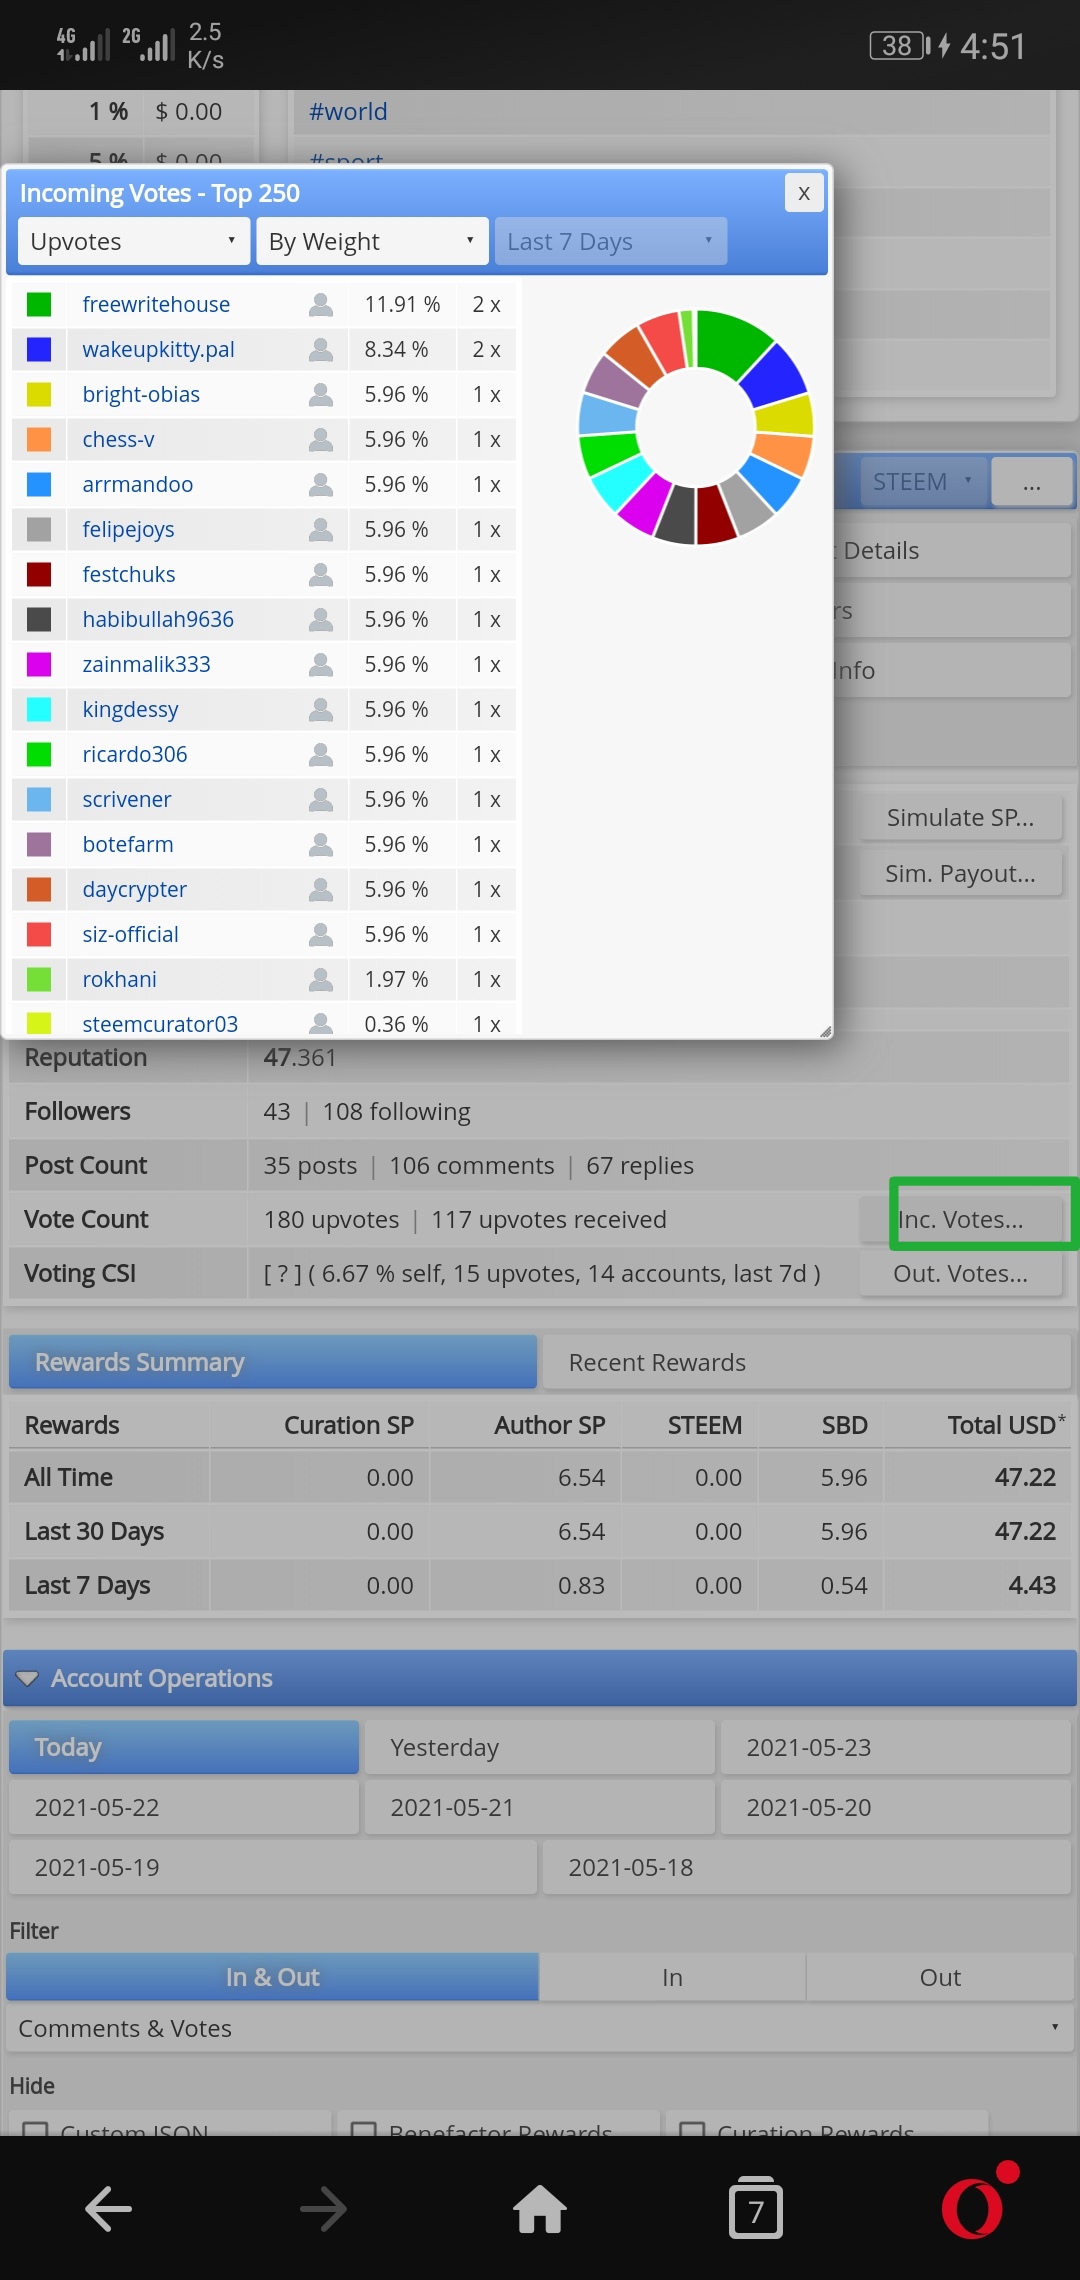1080x2280 pixels.
Task: Go to the browser home page
Action: tap(540, 2208)
